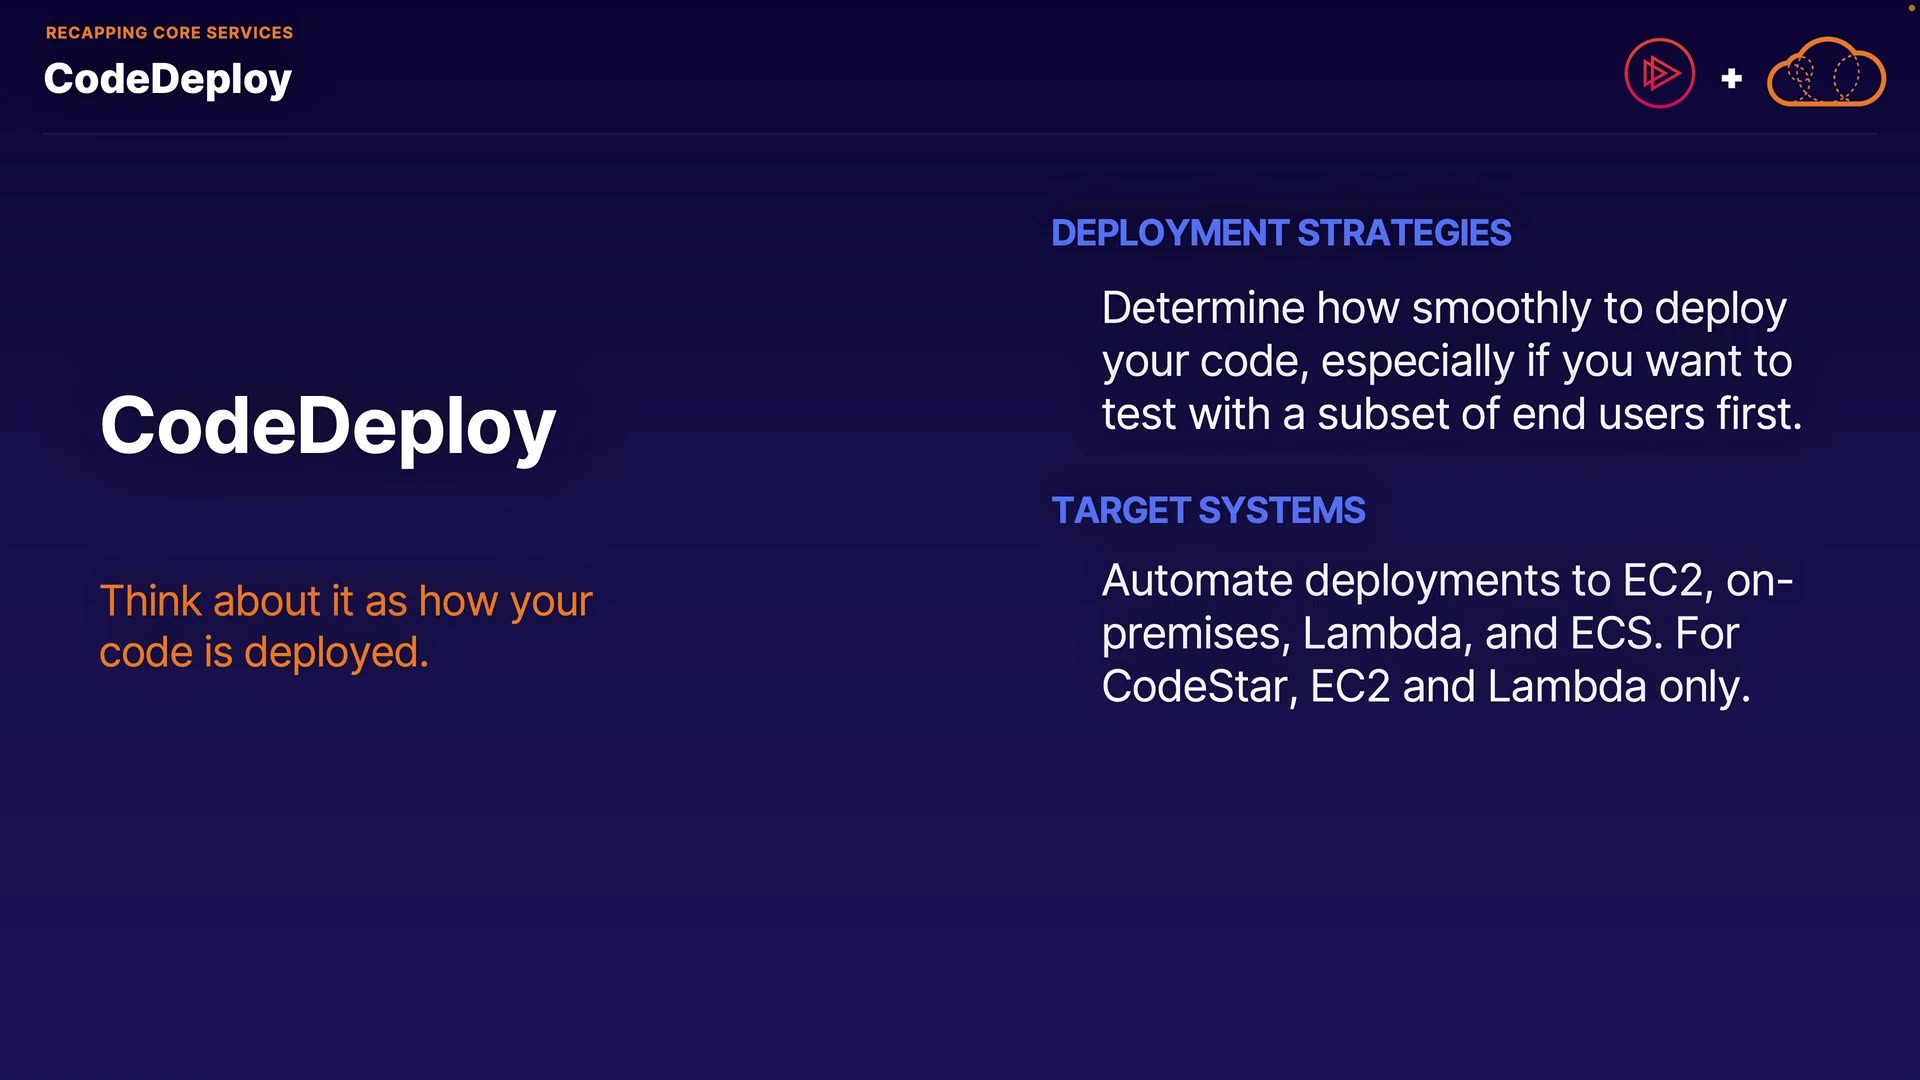
Task: Select the 'DEPLOYMENT STRATEGIES' heading
Action: pyautogui.click(x=1280, y=233)
